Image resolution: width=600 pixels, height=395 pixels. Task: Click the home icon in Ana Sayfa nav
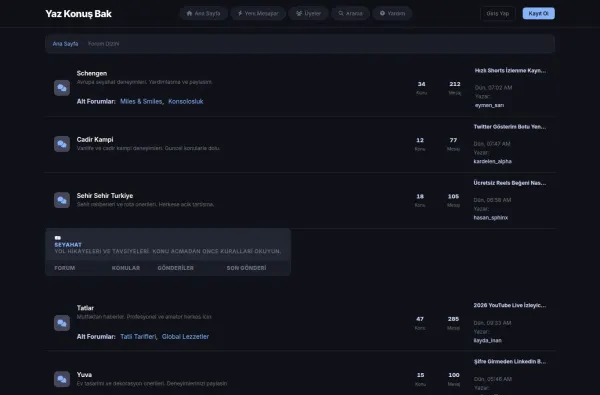click(189, 13)
